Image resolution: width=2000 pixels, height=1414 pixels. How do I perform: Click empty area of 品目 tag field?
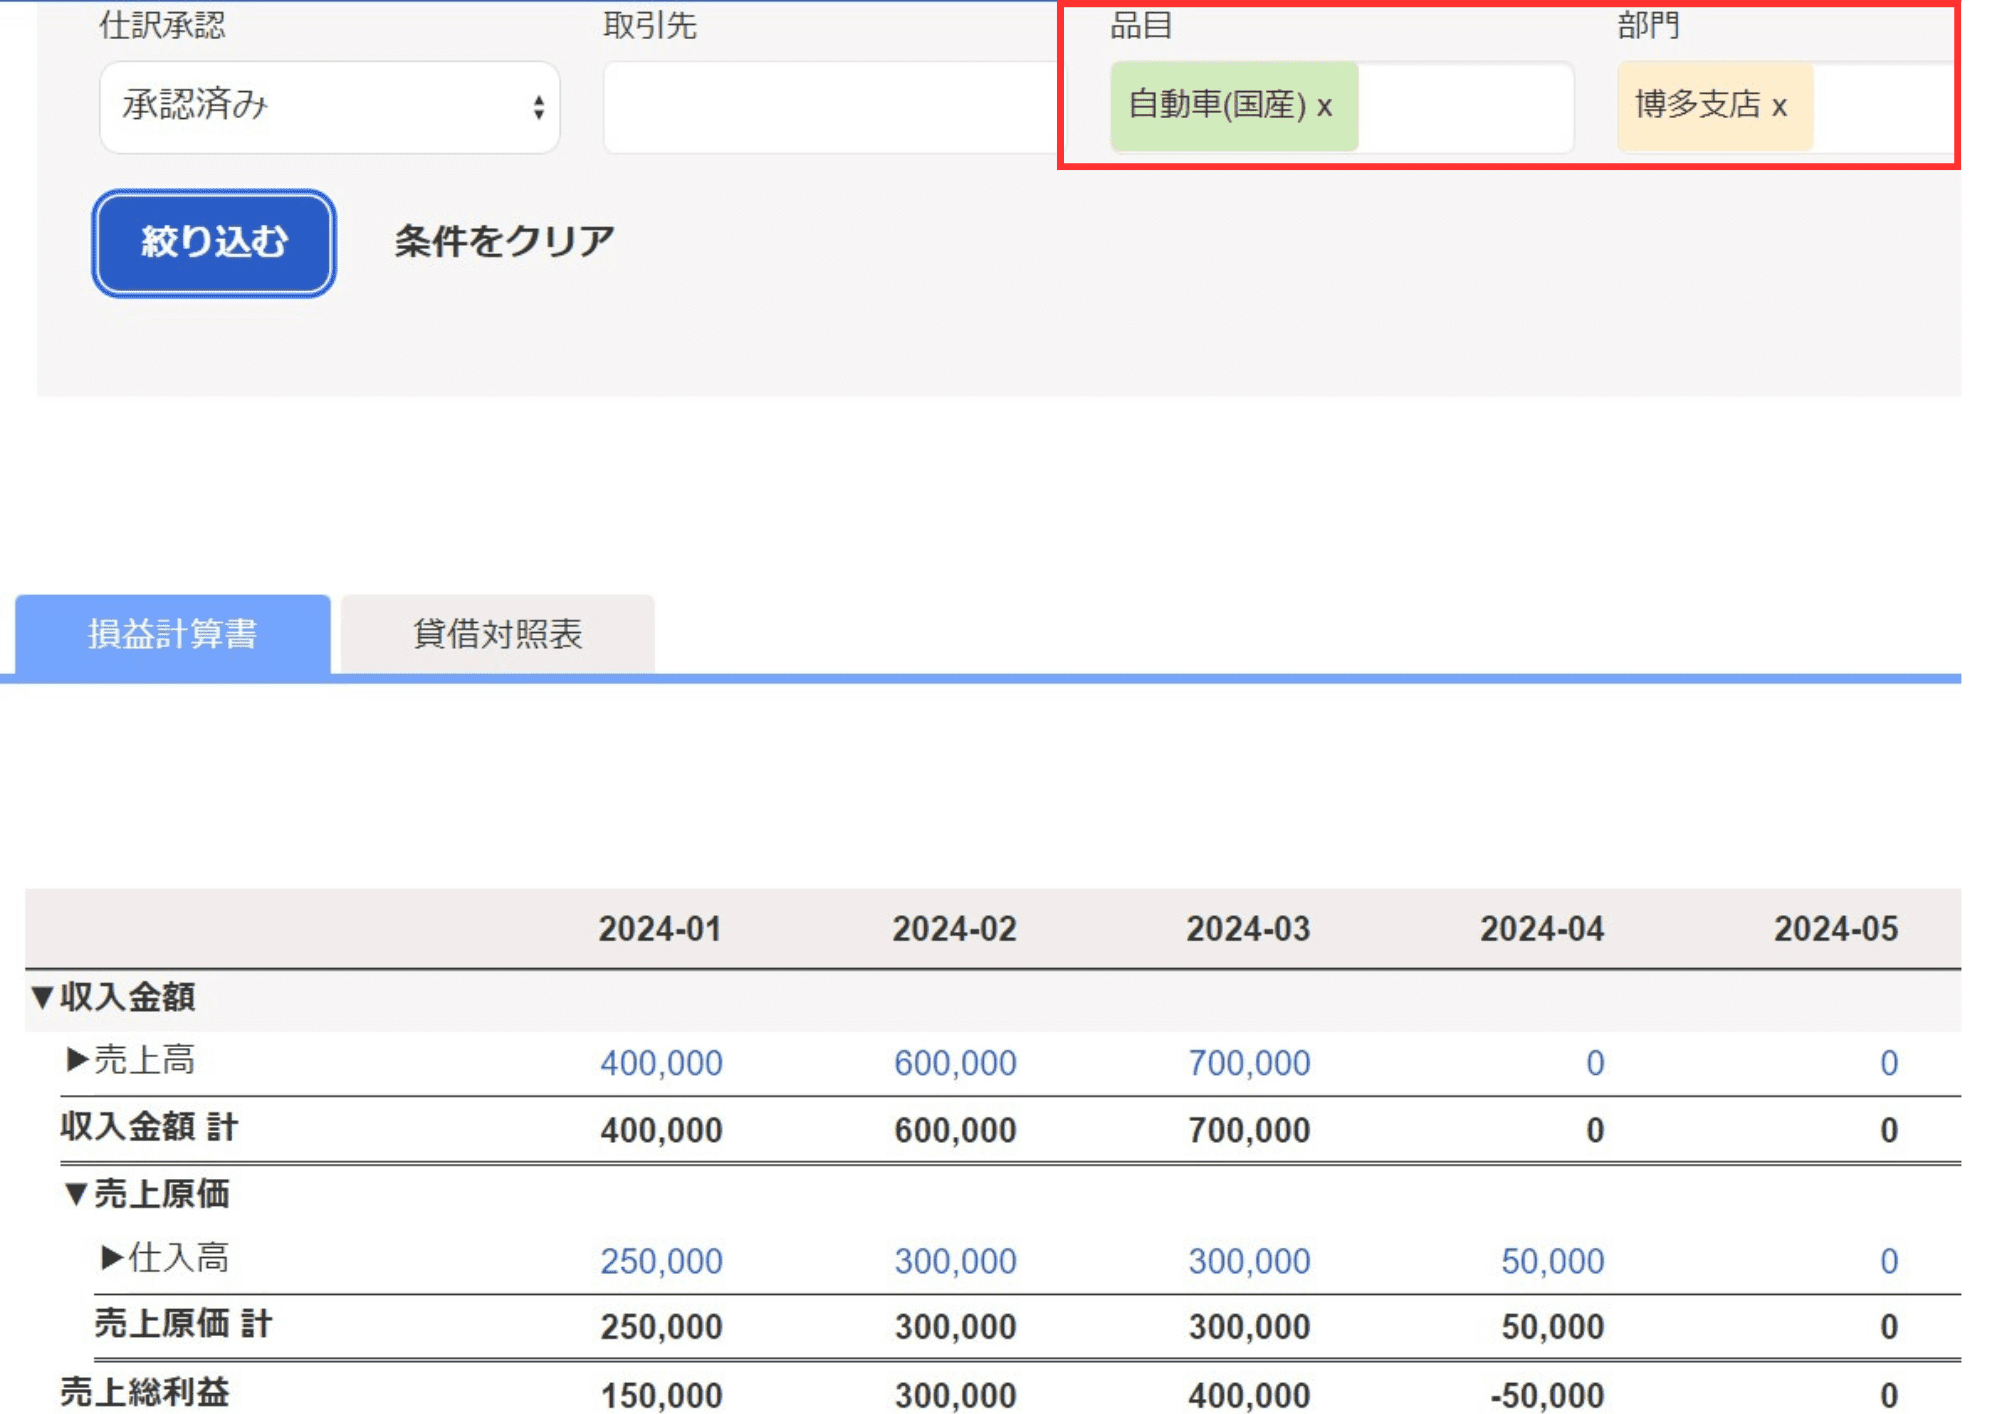point(1465,106)
